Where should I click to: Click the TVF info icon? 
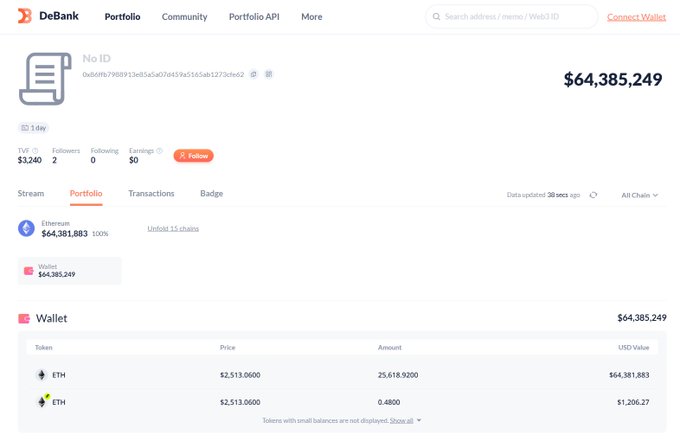click(35, 151)
